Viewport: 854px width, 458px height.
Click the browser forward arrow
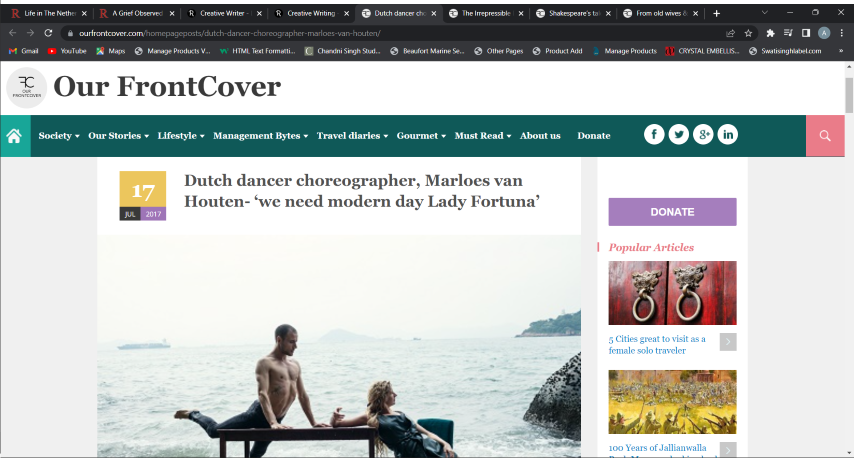click(30, 33)
